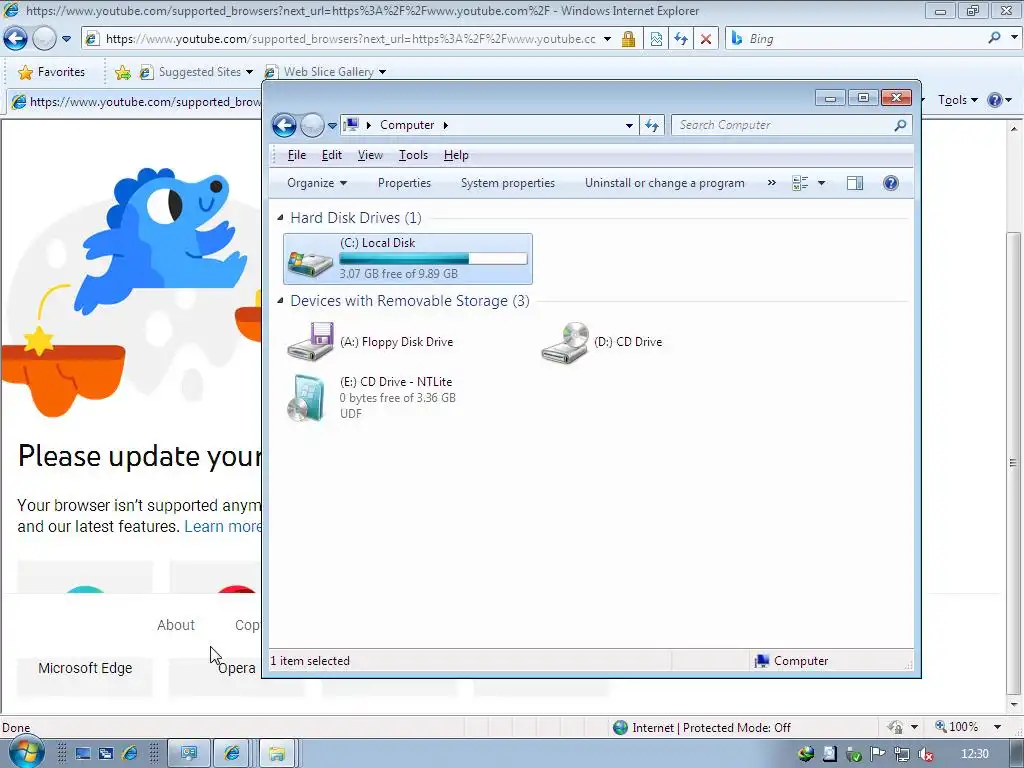Click the Explorer folder taskbar button
The image size is (1024, 768).
coord(277,754)
